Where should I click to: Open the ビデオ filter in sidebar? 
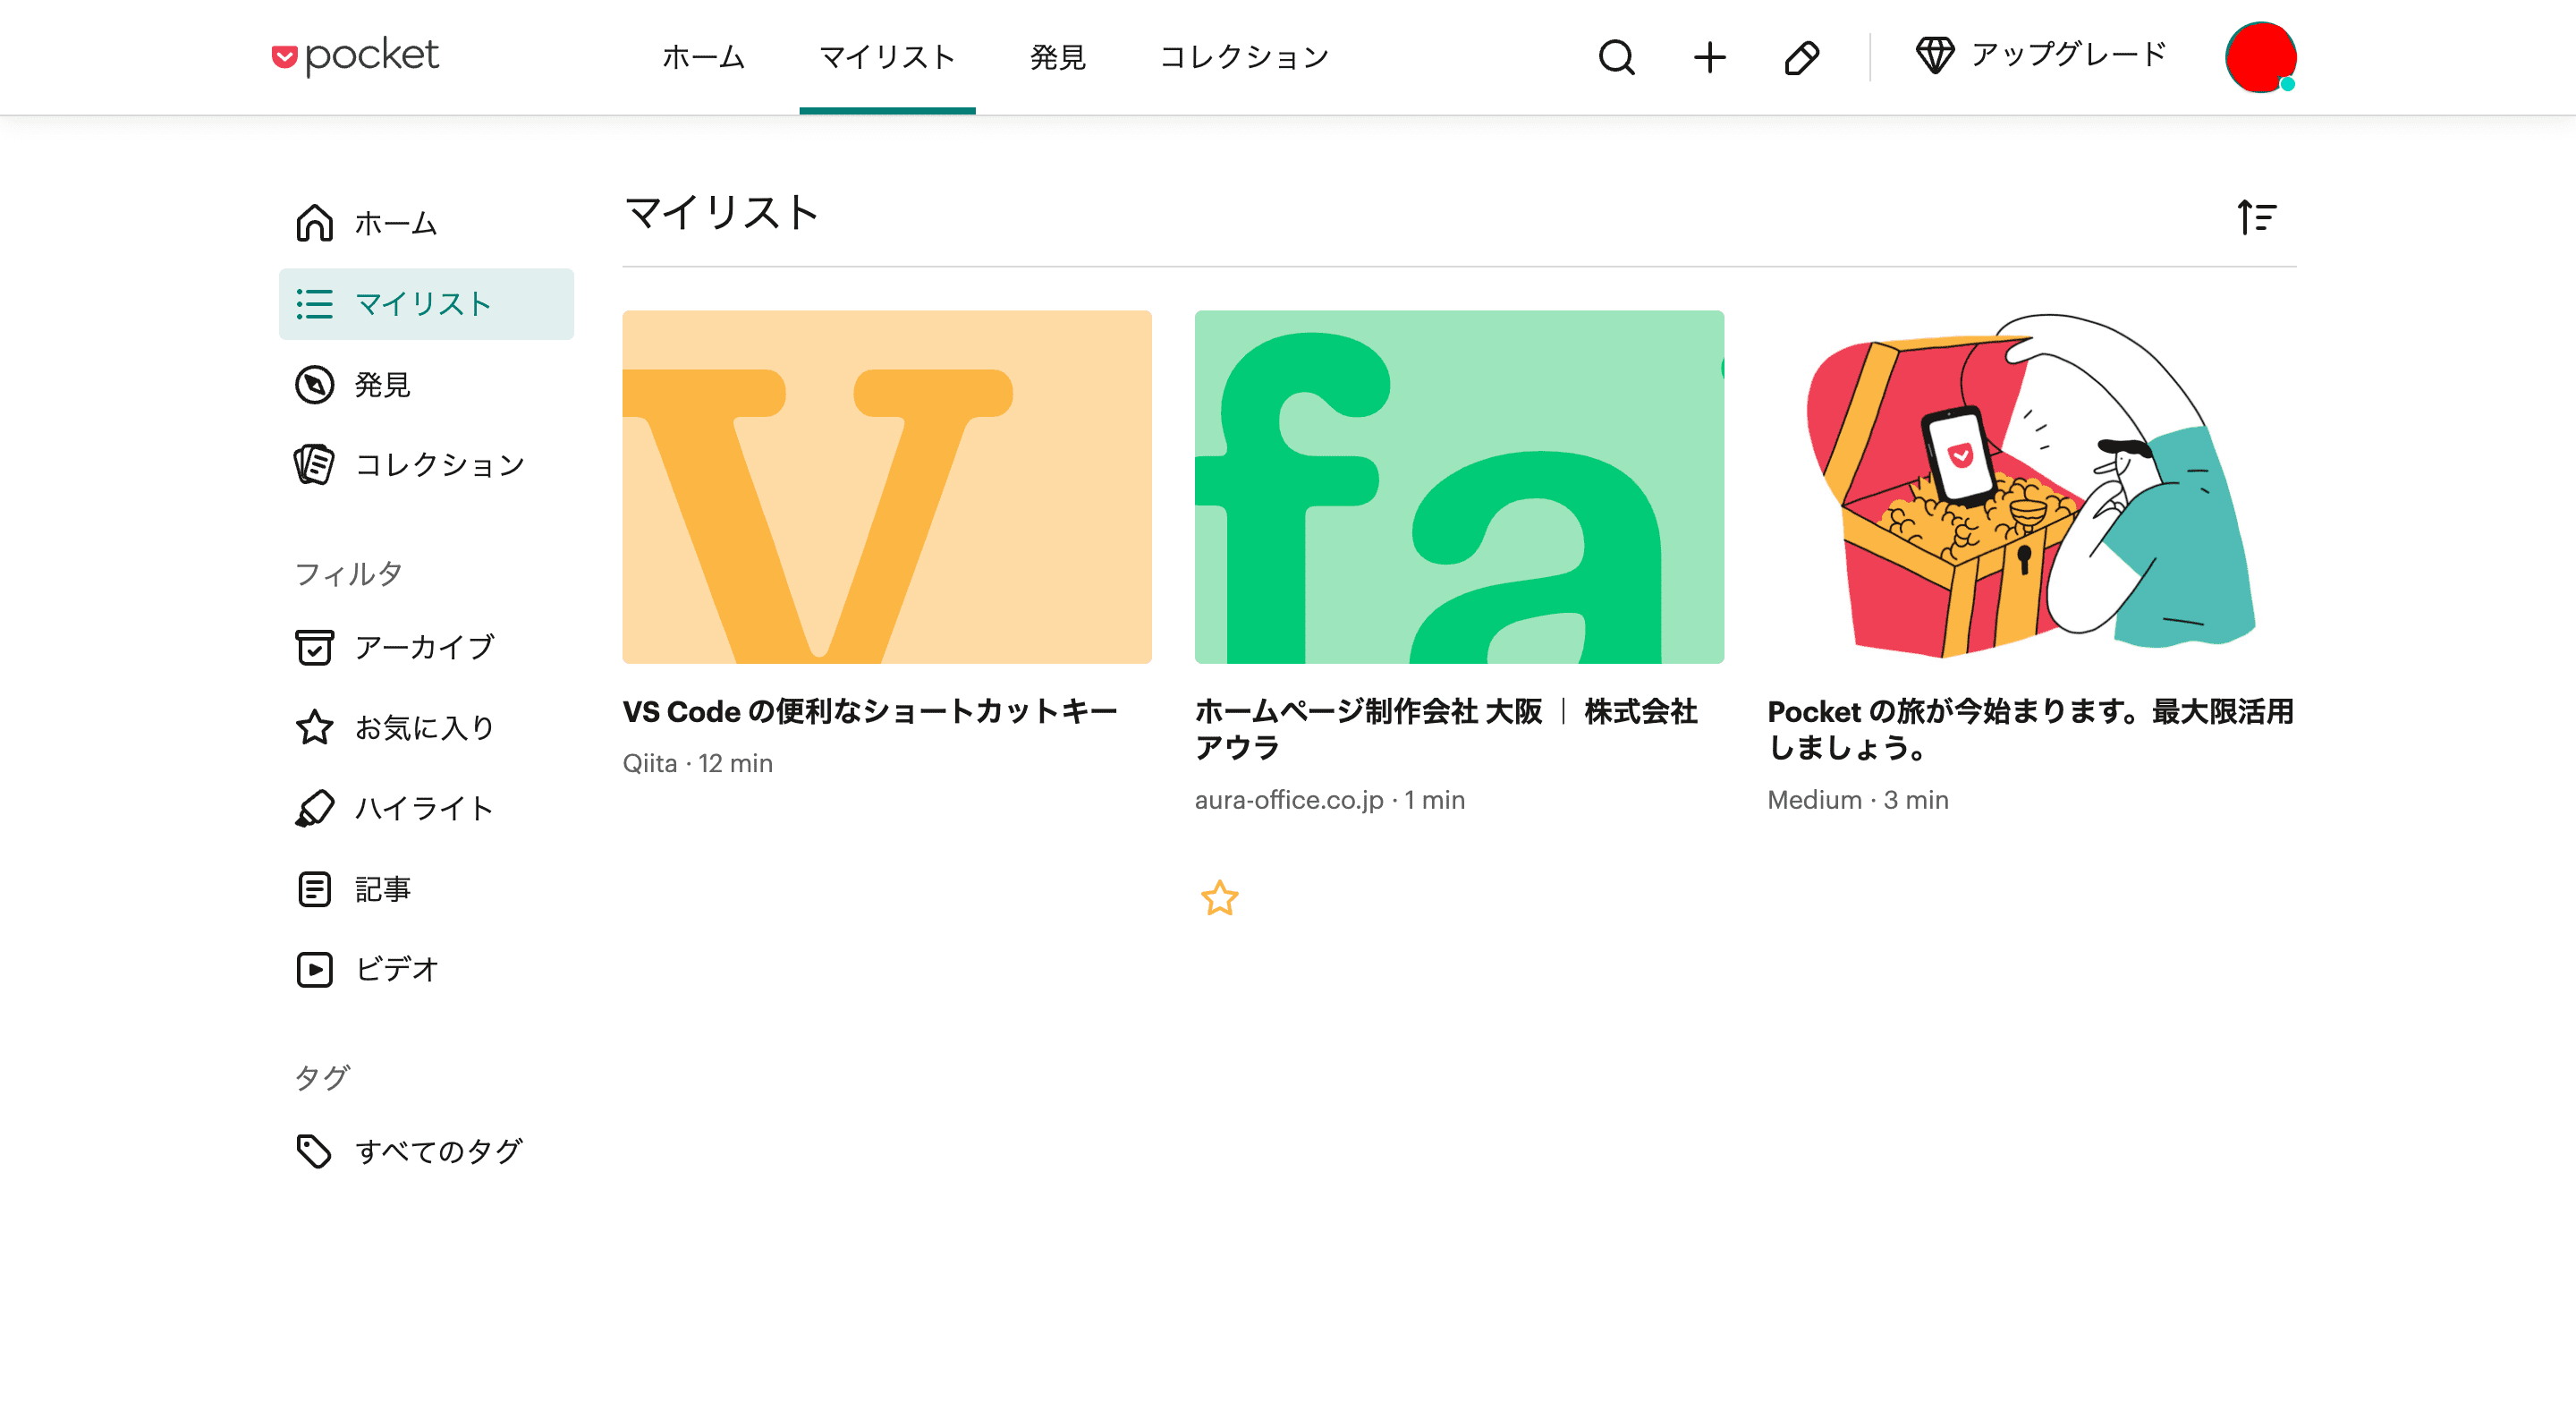397,969
